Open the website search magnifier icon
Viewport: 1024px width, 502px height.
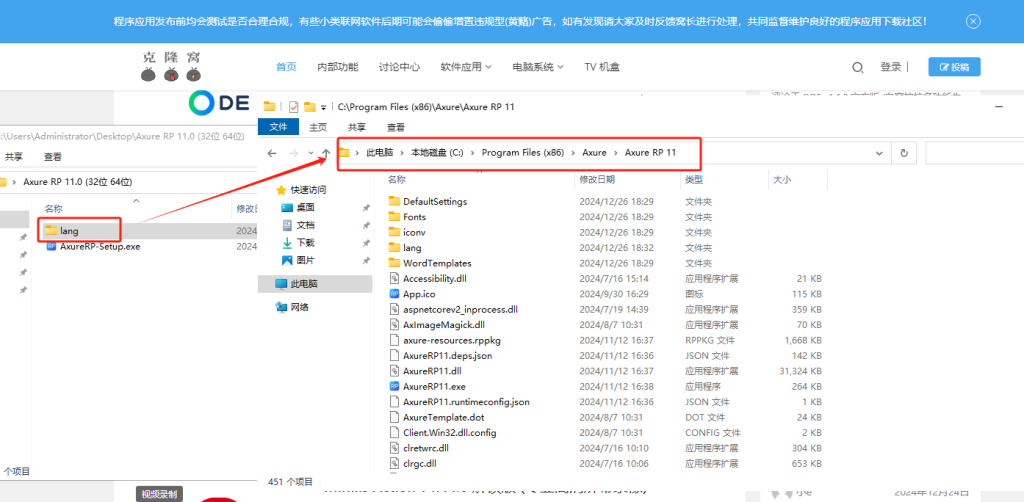pos(858,67)
